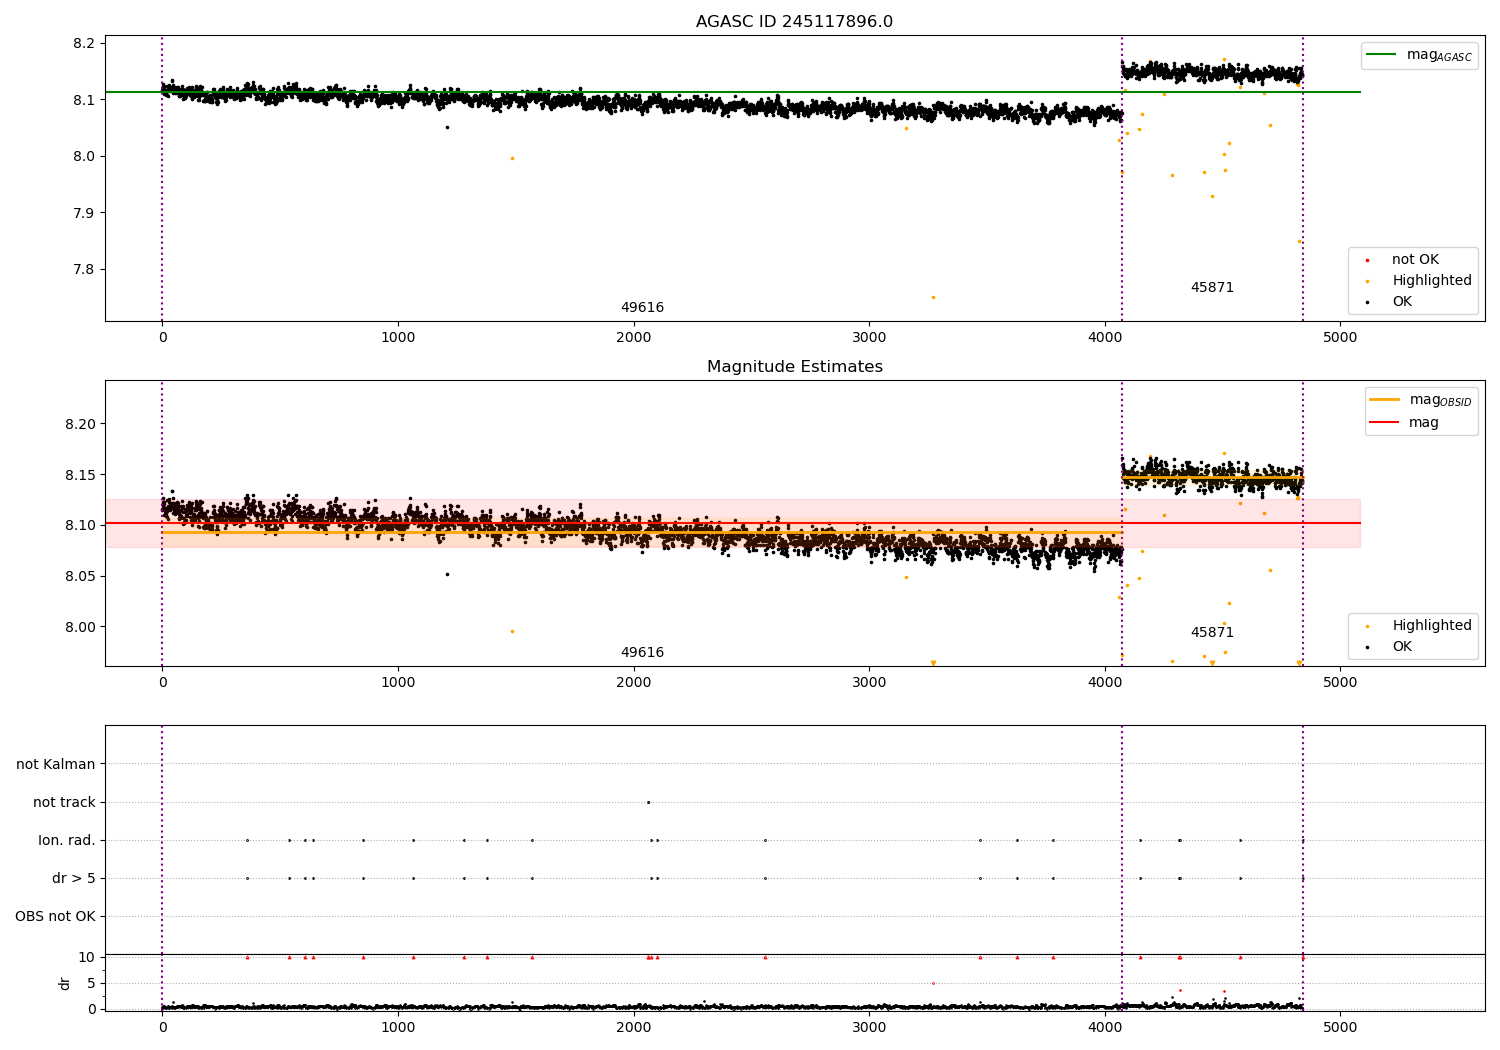Click the '8.15' y-tick label in middle plot

pyautogui.click(x=80, y=475)
